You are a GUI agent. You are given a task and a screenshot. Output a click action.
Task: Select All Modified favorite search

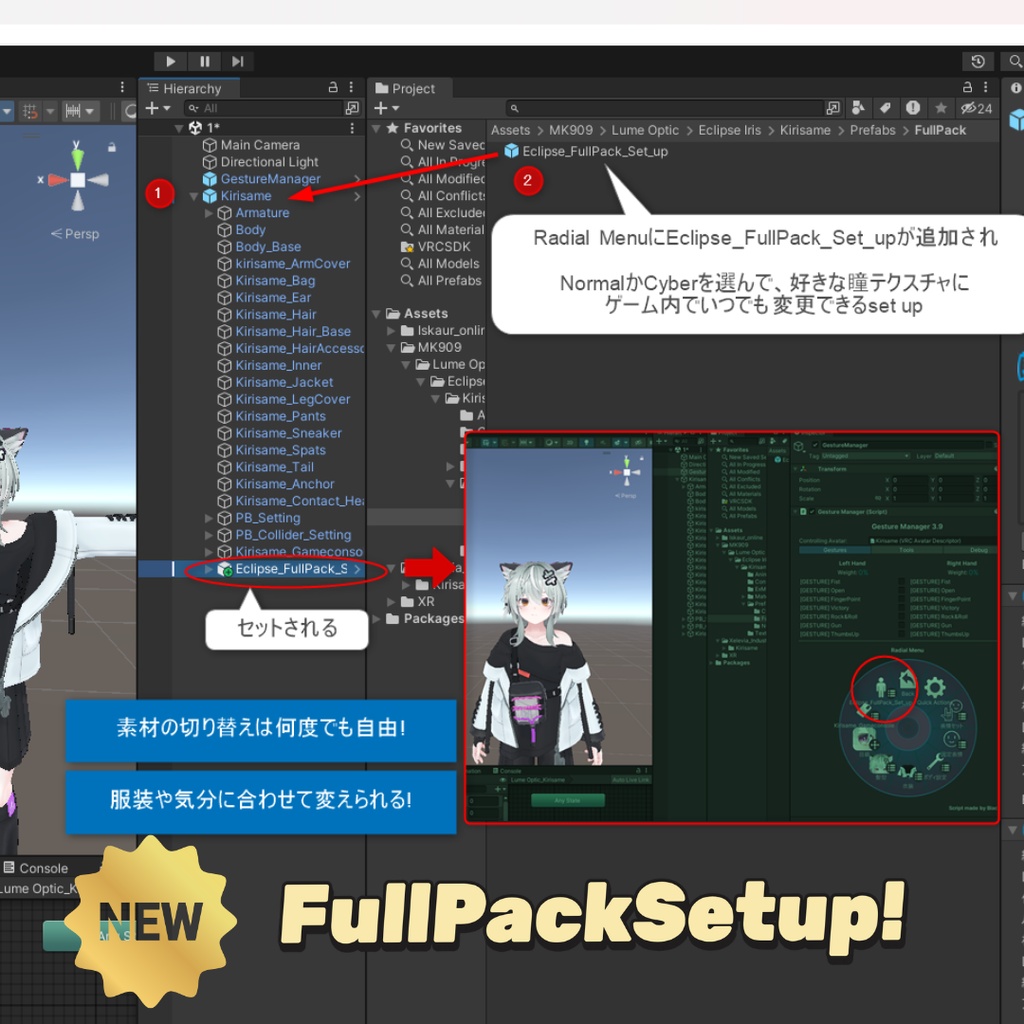click(x=443, y=179)
